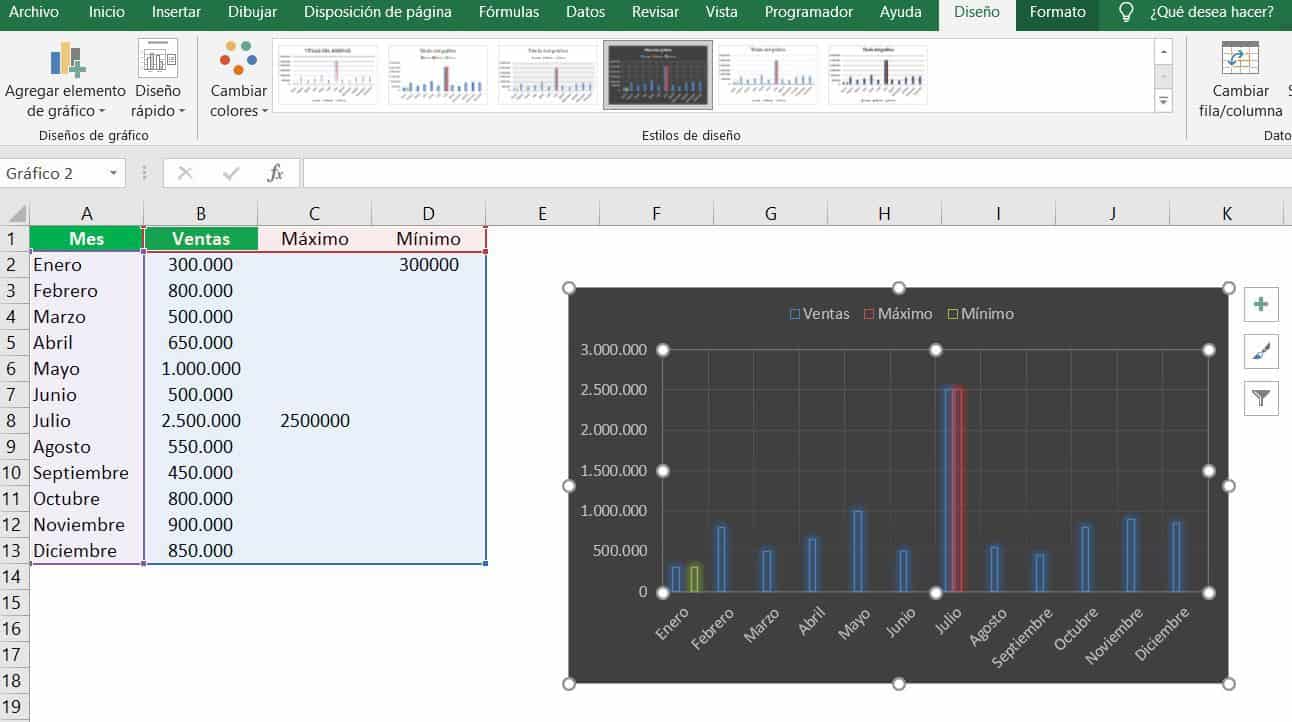Click the Ventas legend entry in chart
The image size is (1292, 722).
pyautogui.click(x=819, y=314)
